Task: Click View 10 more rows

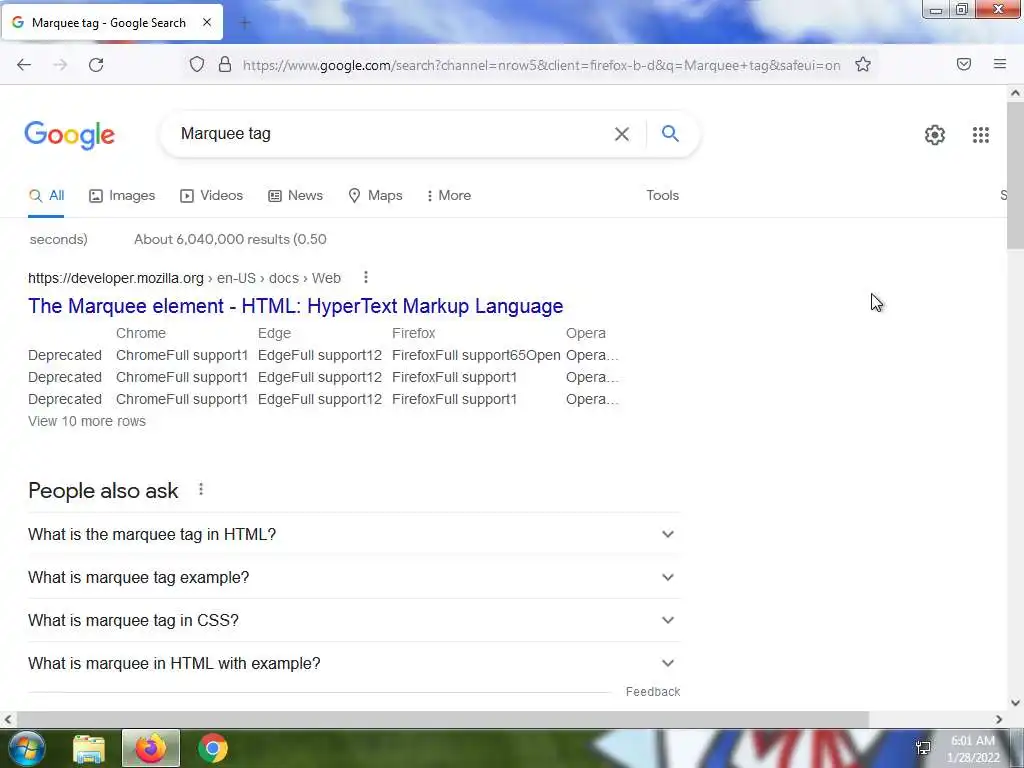Action: coord(87,421)
